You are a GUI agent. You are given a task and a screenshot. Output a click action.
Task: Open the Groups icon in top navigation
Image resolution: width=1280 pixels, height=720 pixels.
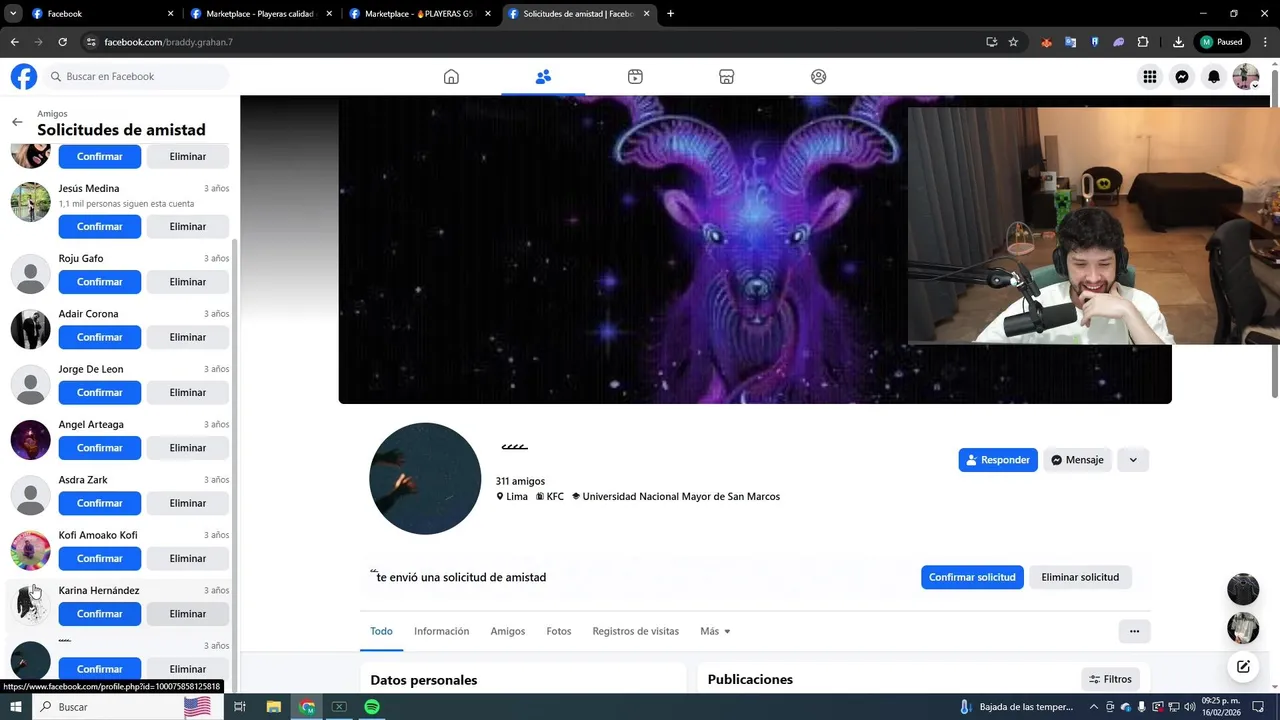click(x=819, y=77)
